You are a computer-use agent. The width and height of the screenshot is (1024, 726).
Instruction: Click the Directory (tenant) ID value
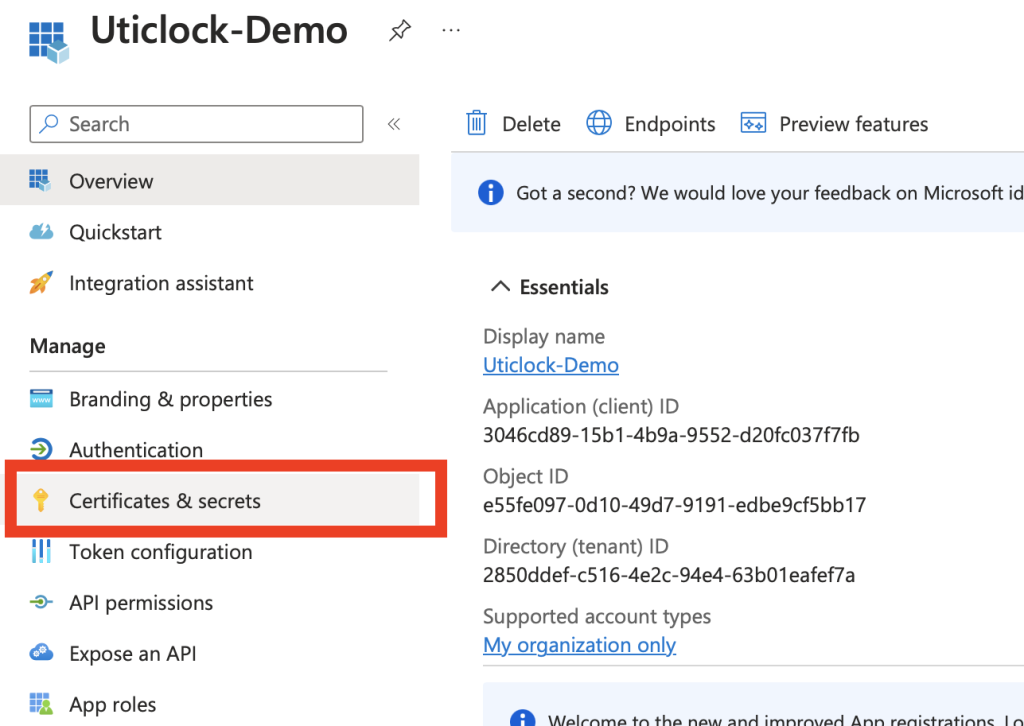(669, 575)
